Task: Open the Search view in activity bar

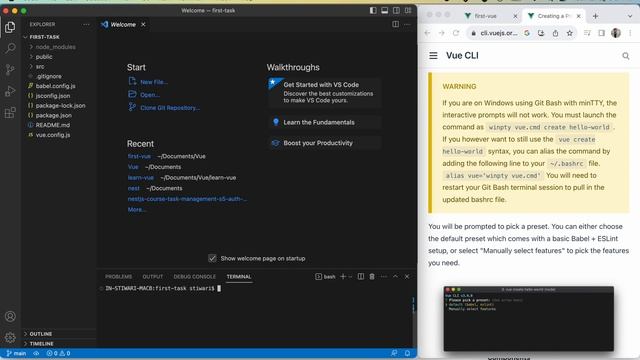Action: click(10, 48)
